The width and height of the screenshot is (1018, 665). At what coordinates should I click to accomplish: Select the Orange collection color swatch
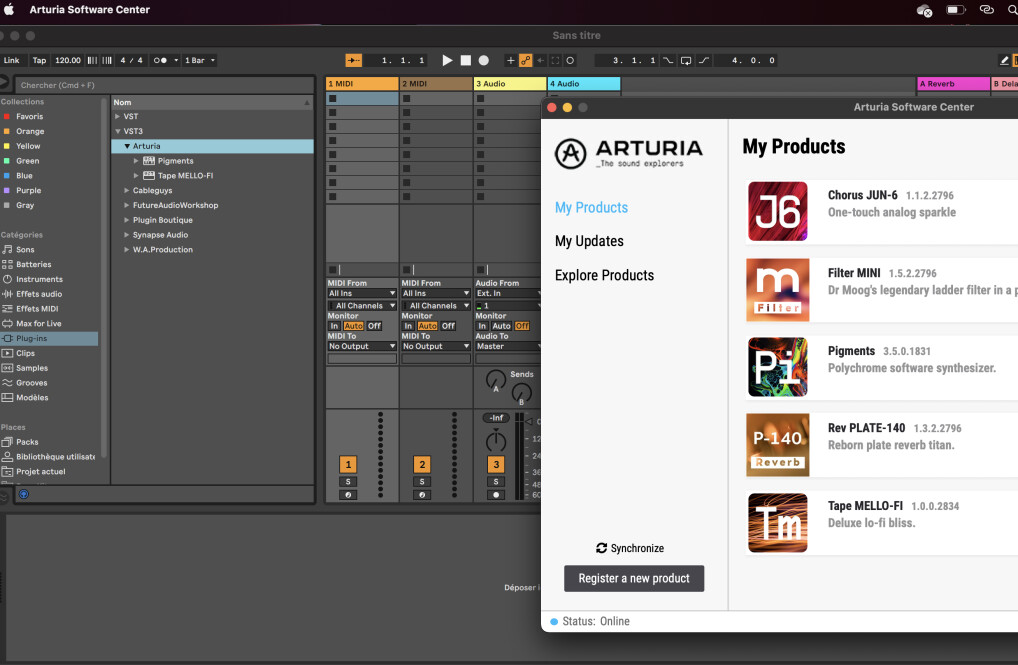[x=7, y=131]
